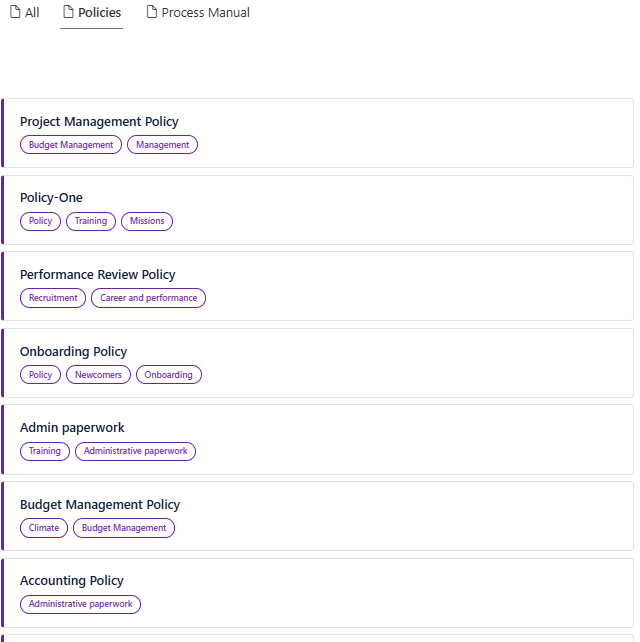Click the Training tag under Policy-One
This screenshot has width=640, height=642.
(x=91, y=221)
